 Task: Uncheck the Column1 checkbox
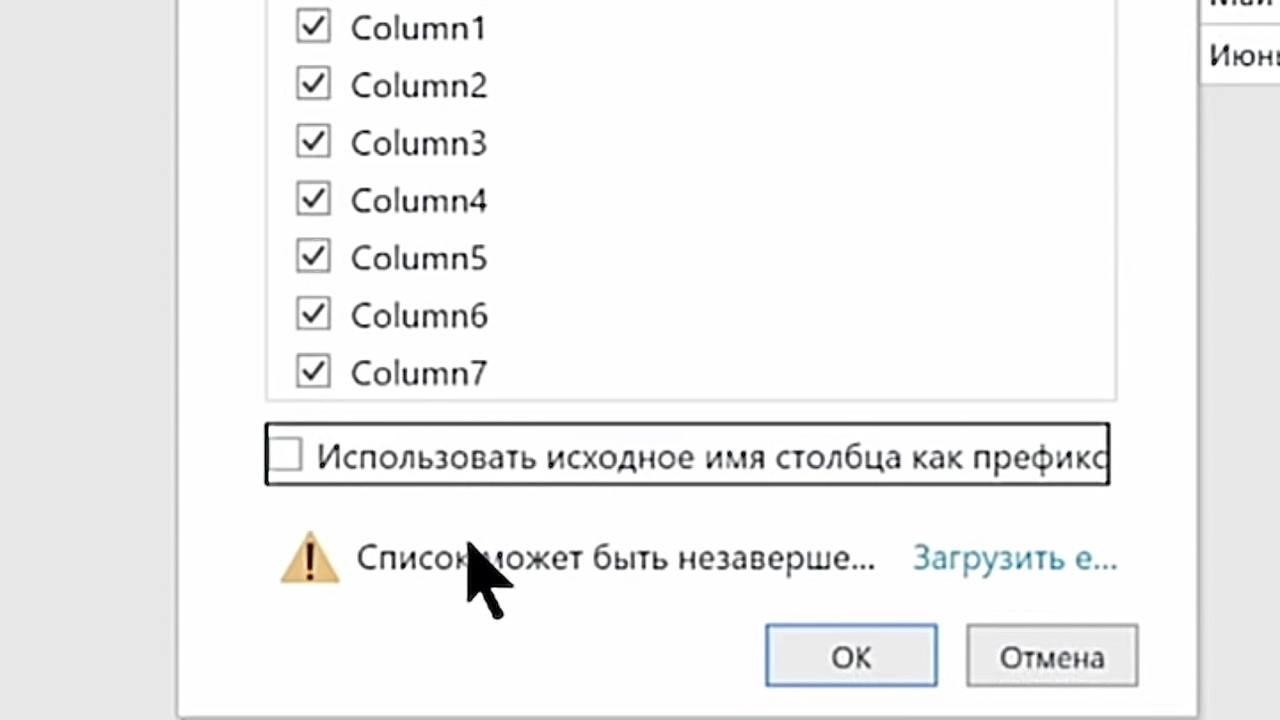313,27
